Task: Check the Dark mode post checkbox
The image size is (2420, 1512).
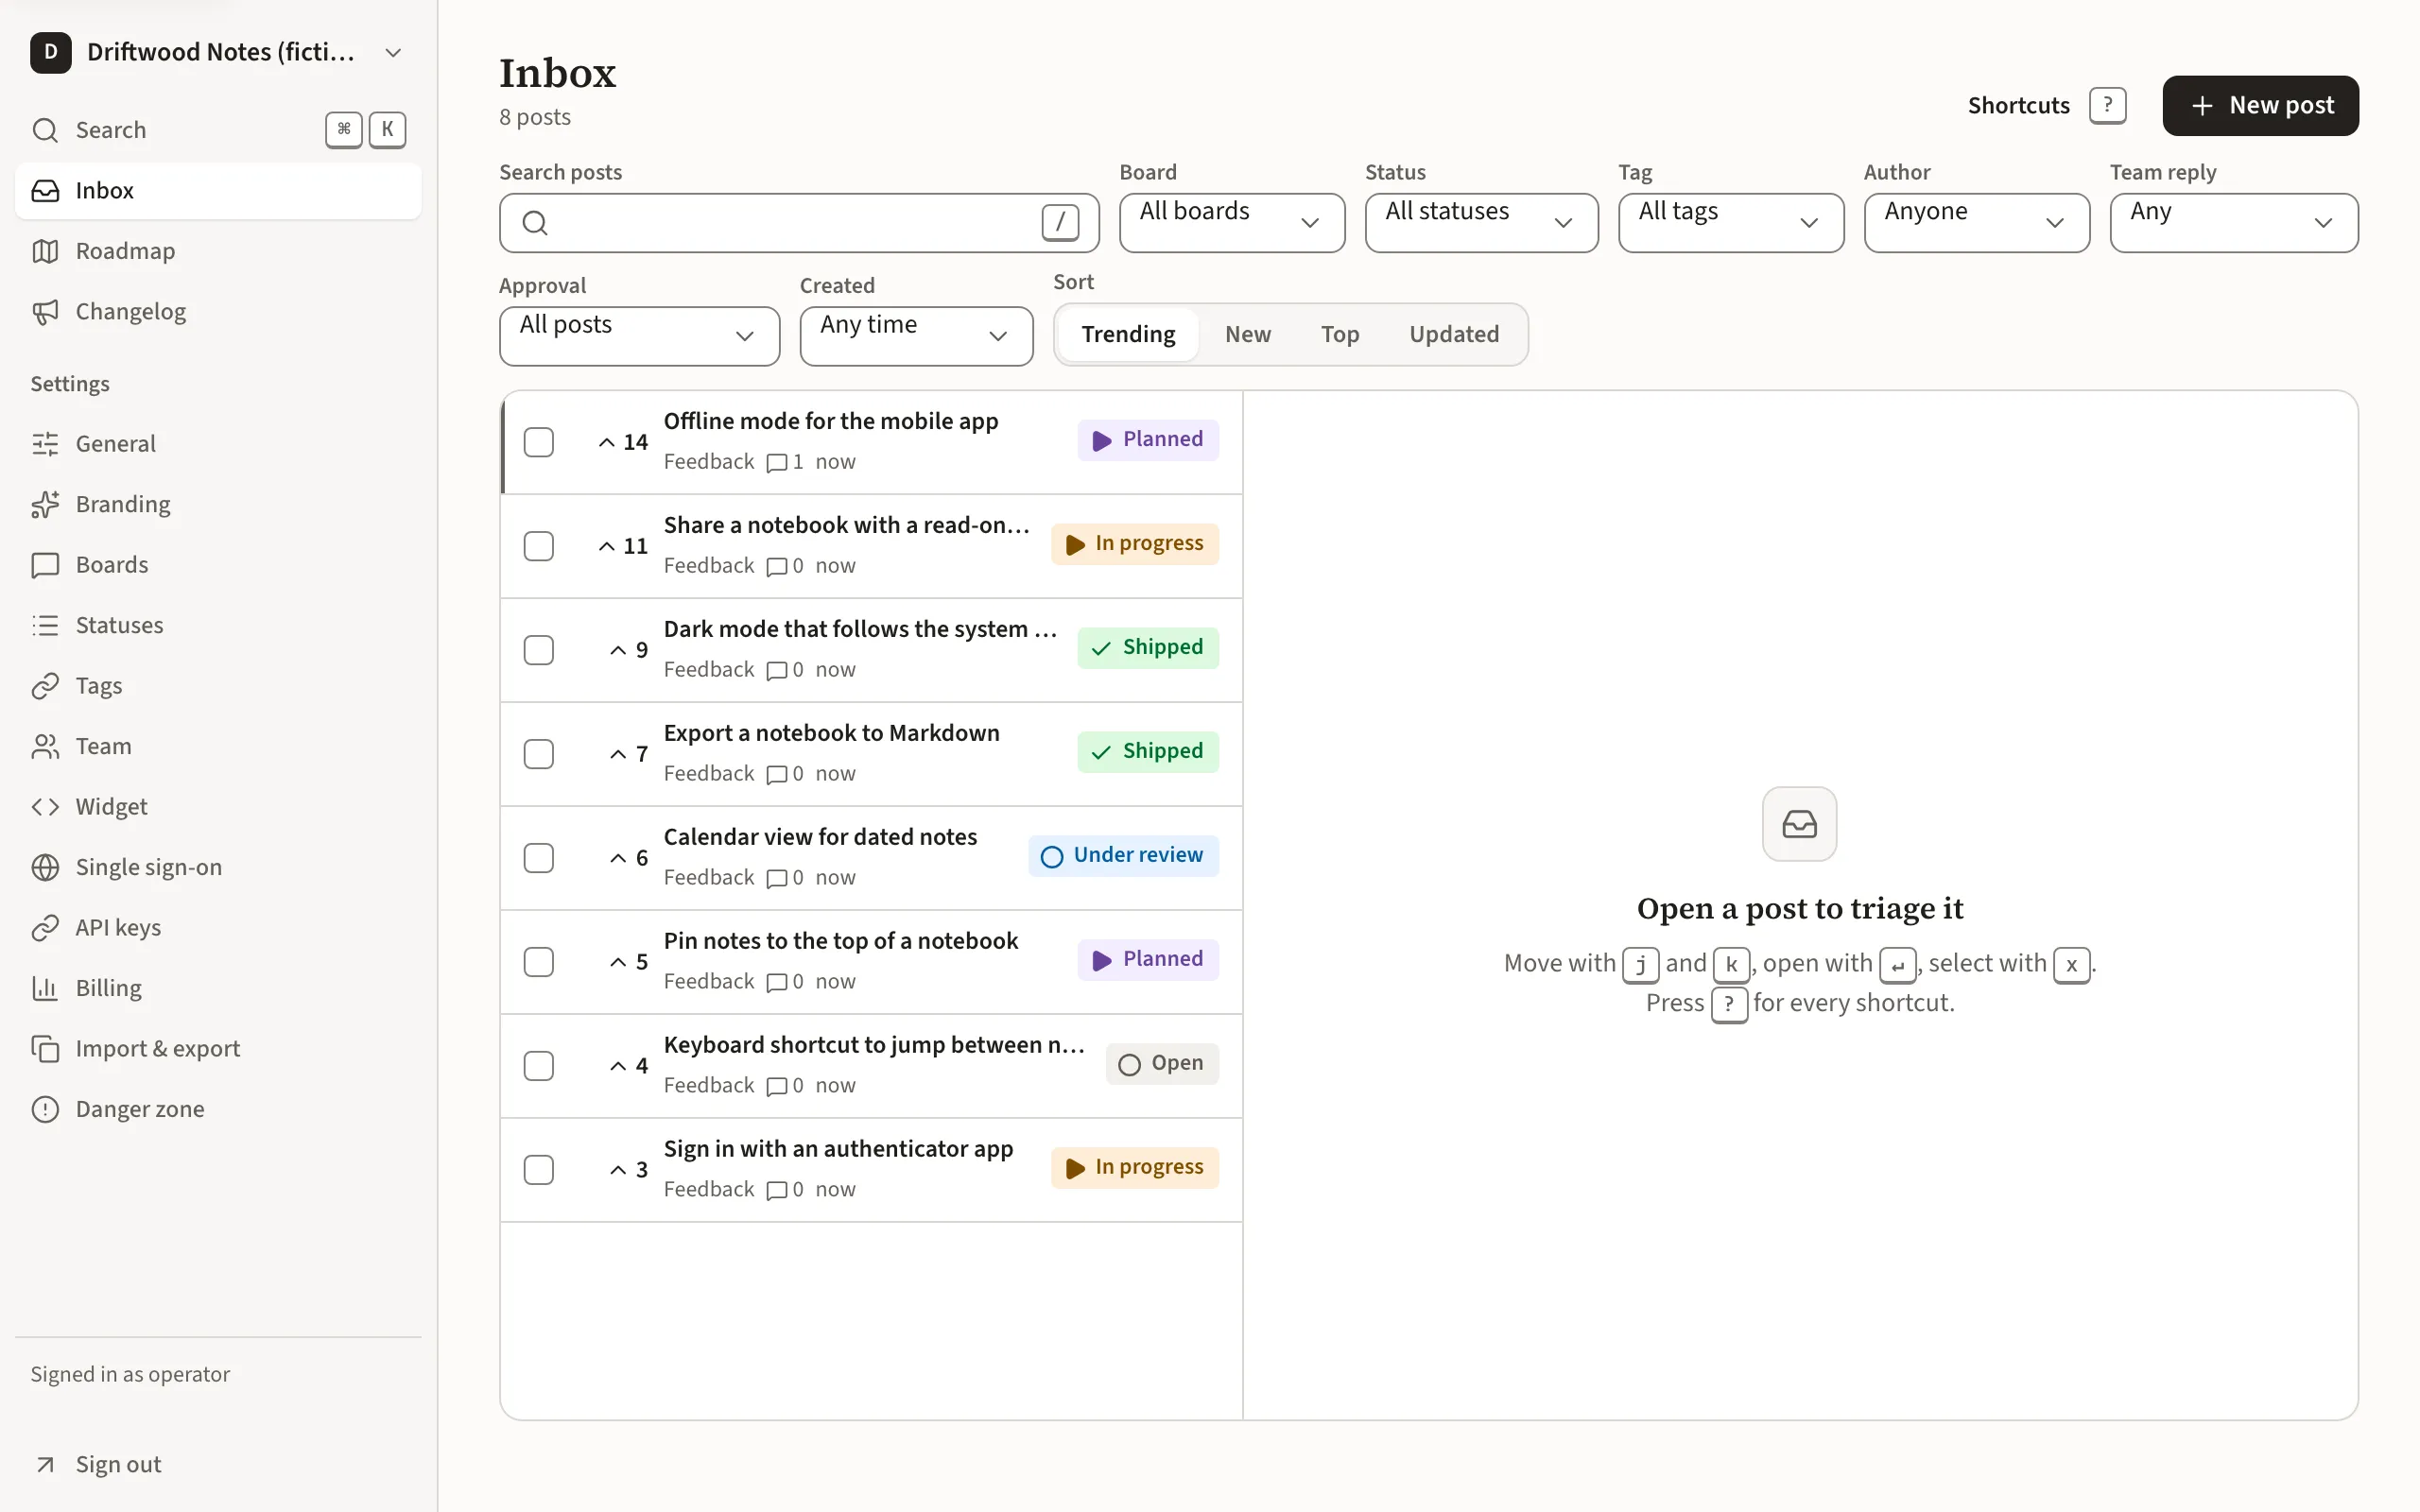Action: (x=539, y=650)
